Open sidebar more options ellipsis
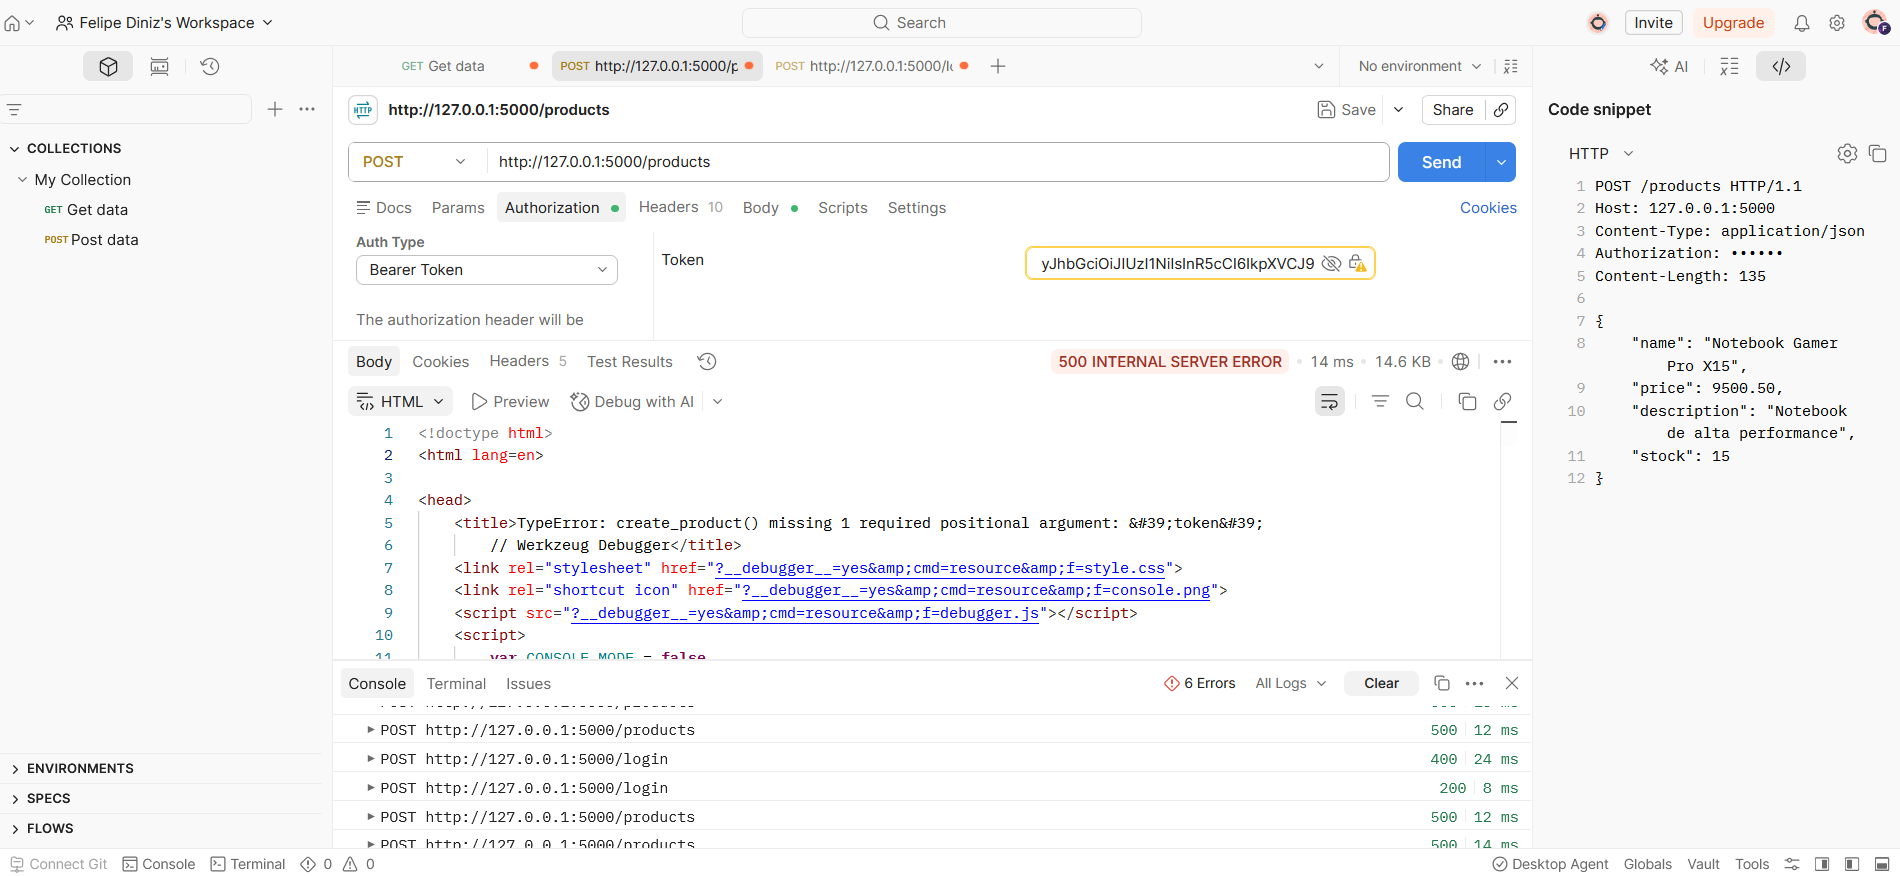Screen dimensions: 1900x876 307,109
